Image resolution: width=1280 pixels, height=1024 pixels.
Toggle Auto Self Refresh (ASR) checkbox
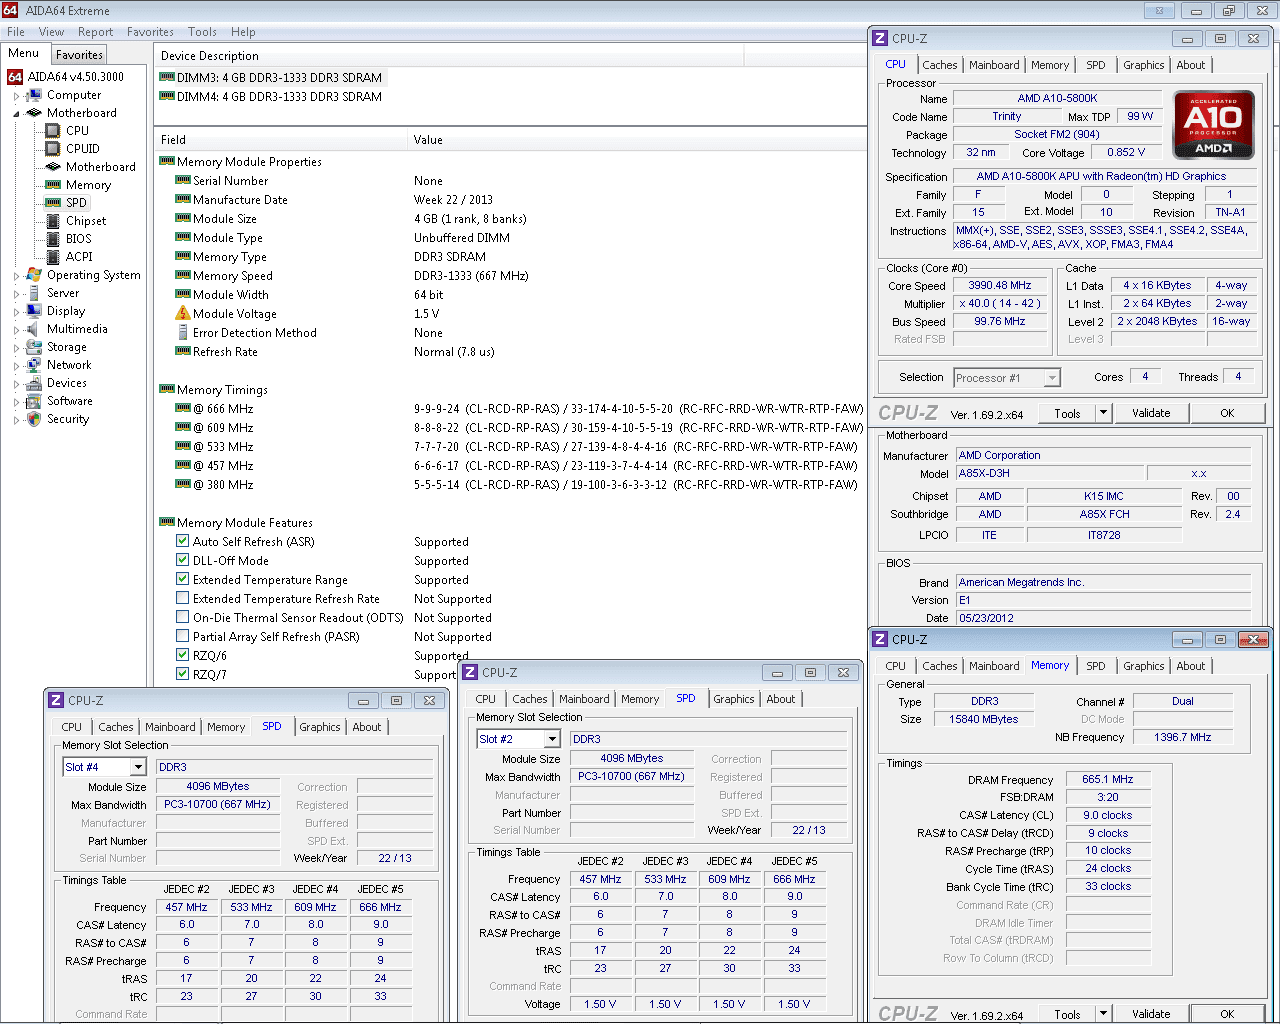tap(183, 541)
